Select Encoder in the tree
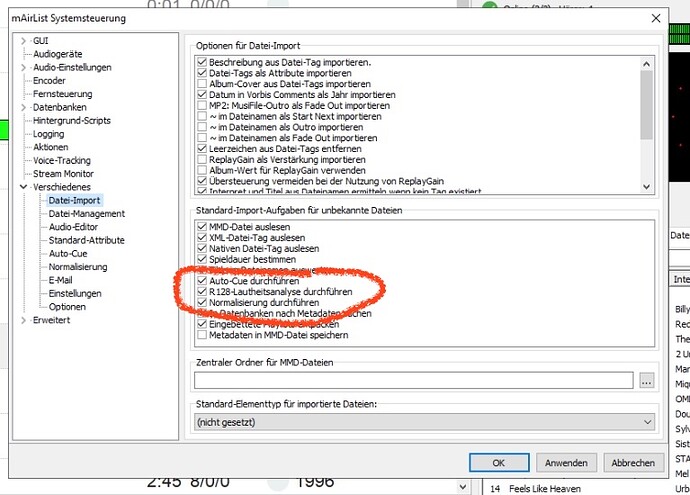This screenshot has height=495, width=690. click(49, 81)
